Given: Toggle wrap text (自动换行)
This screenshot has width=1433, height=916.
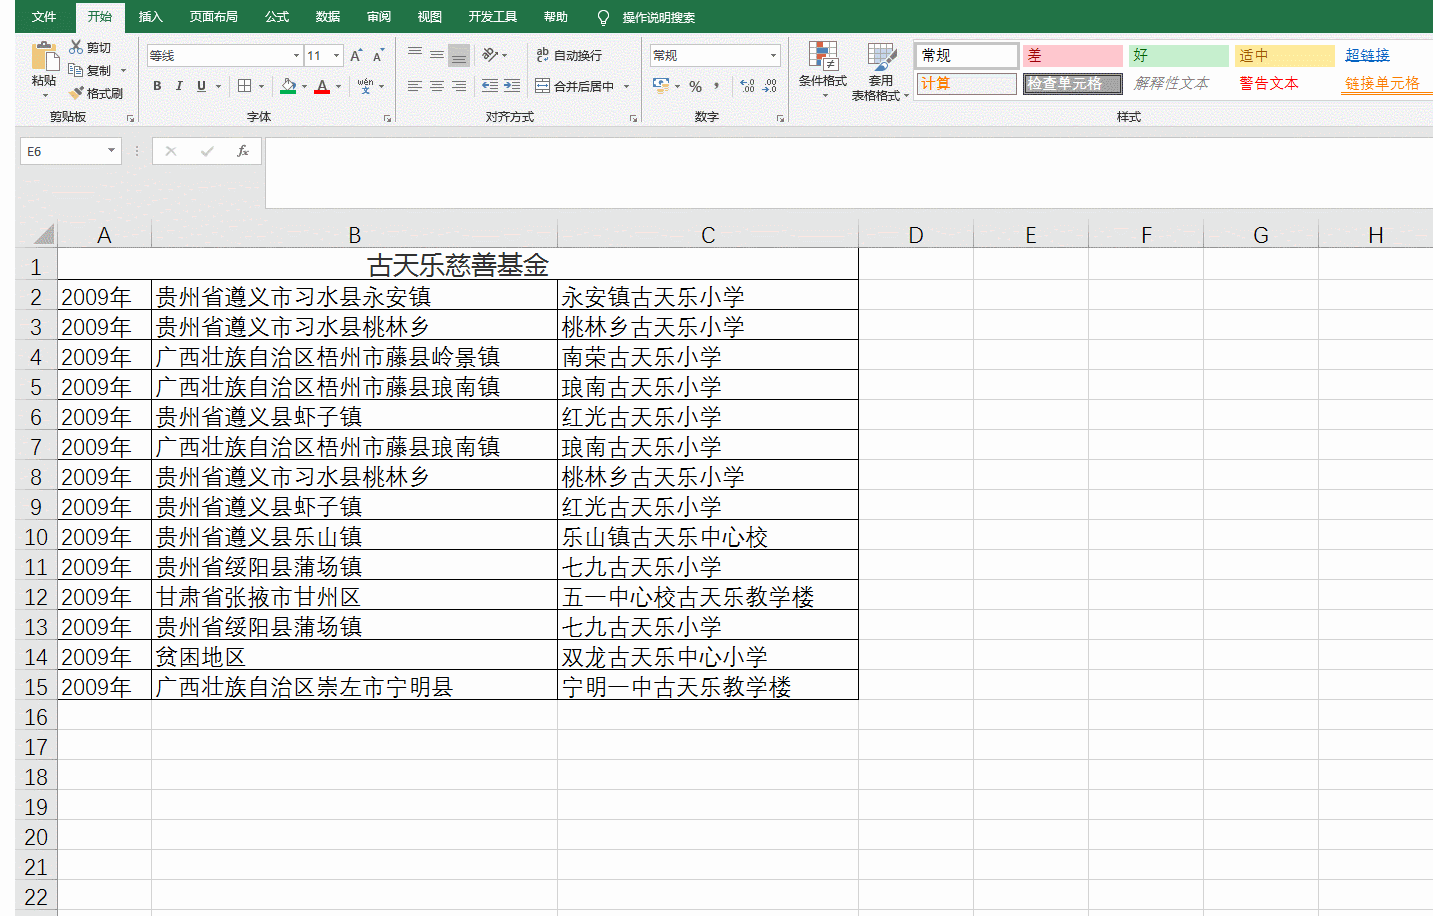Looking at the screenshot, I should [569, 55].
